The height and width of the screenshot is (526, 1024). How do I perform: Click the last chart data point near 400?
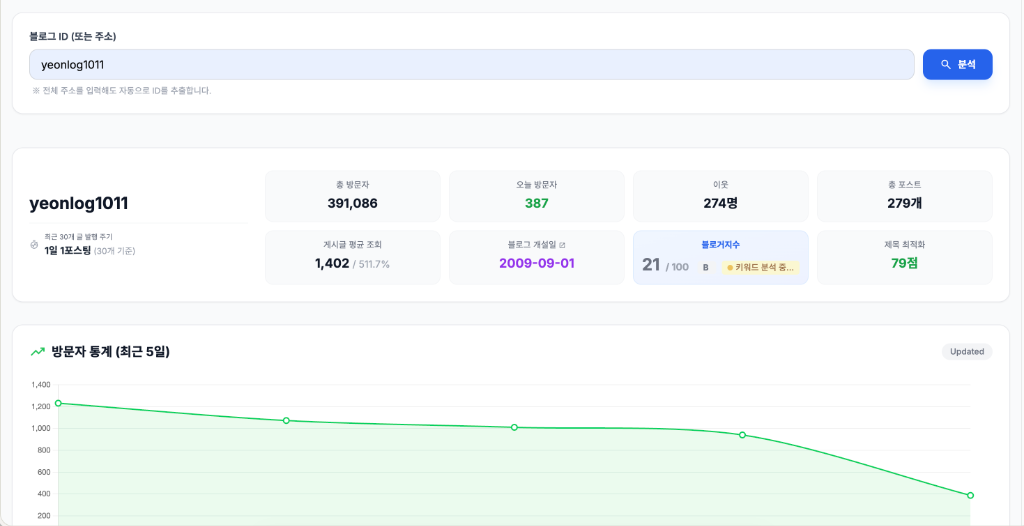970,495
